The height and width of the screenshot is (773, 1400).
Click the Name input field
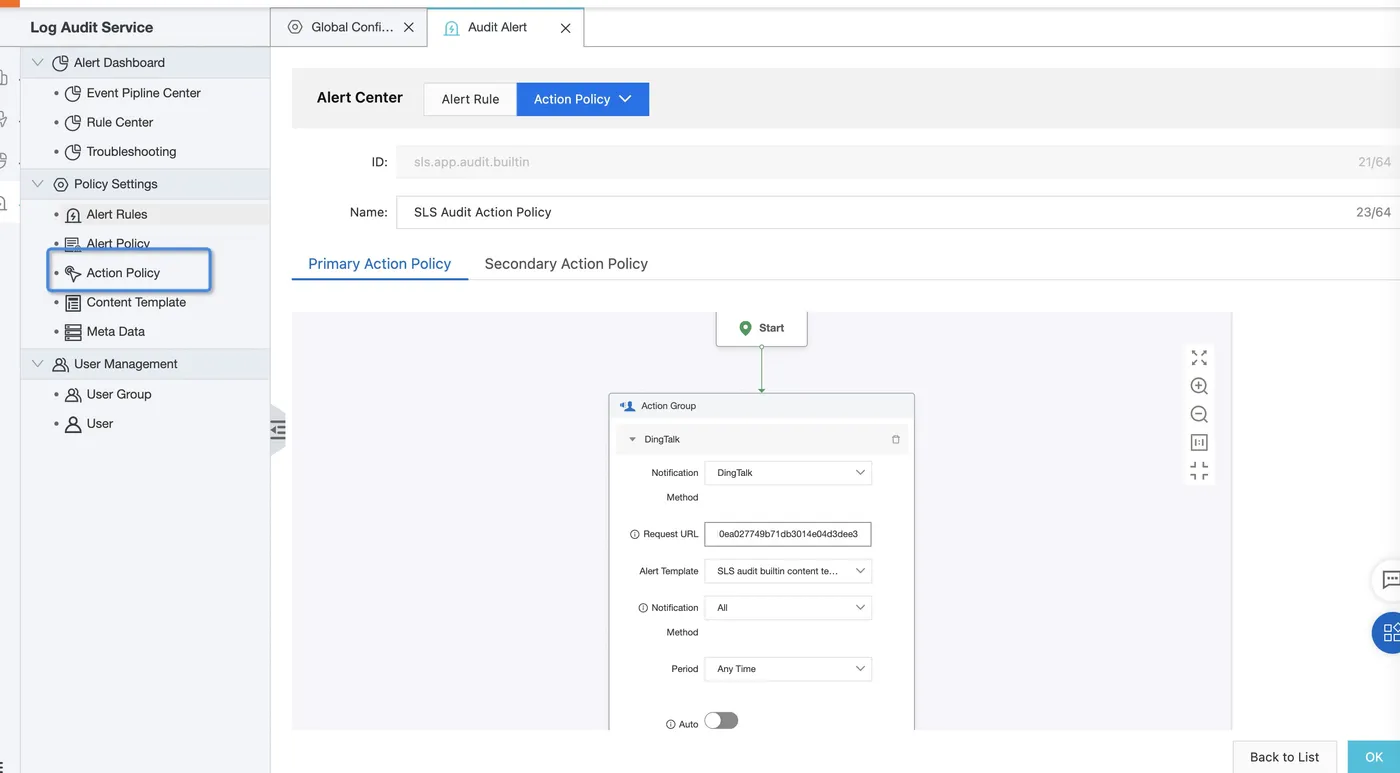pyautogui.click(x=897, y=212)
